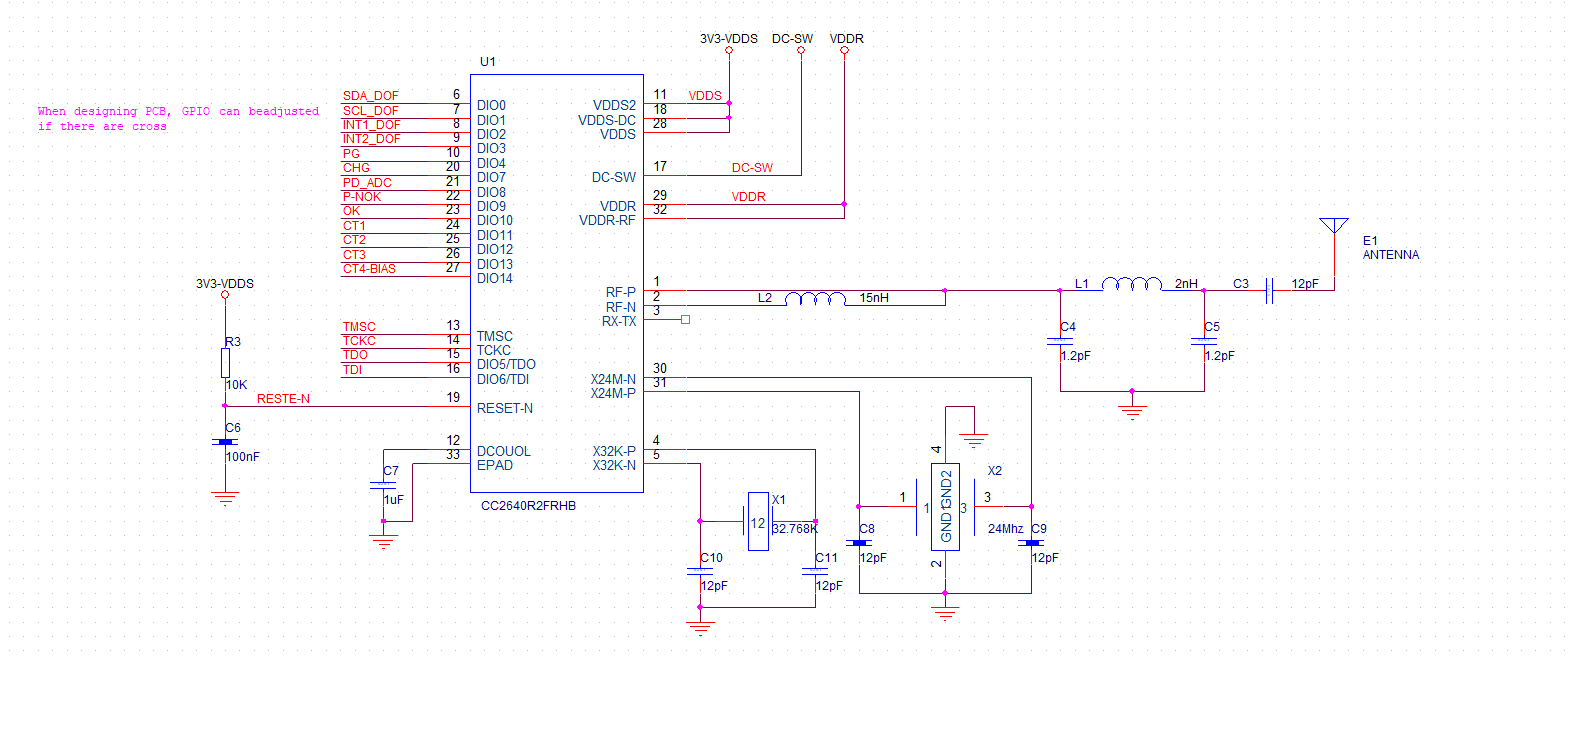The image size is (1570, 736).
Task: Select the ground symbol under C10 and C11
Action: [x=700, y=628]
